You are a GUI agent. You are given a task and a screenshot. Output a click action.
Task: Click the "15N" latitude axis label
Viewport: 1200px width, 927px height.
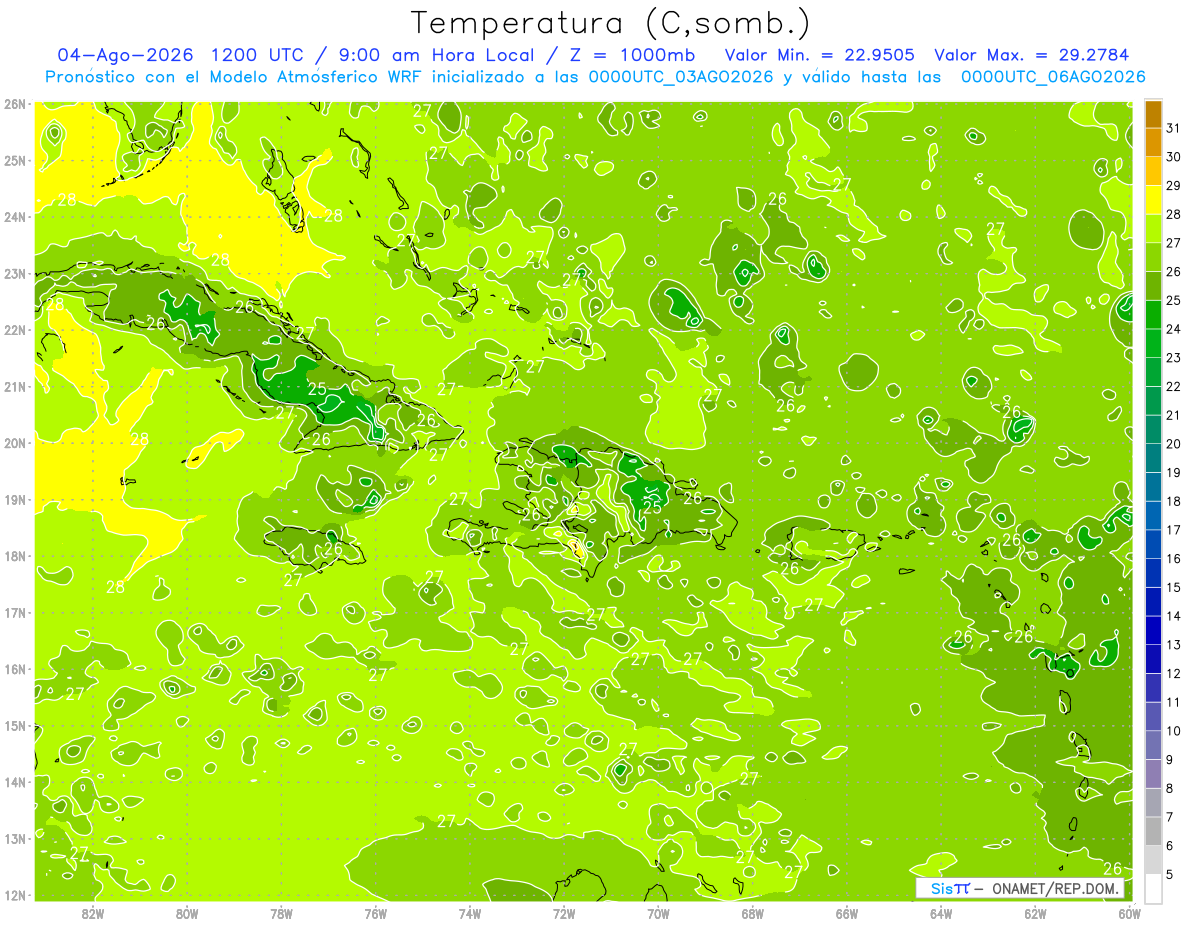click(15, 726)
